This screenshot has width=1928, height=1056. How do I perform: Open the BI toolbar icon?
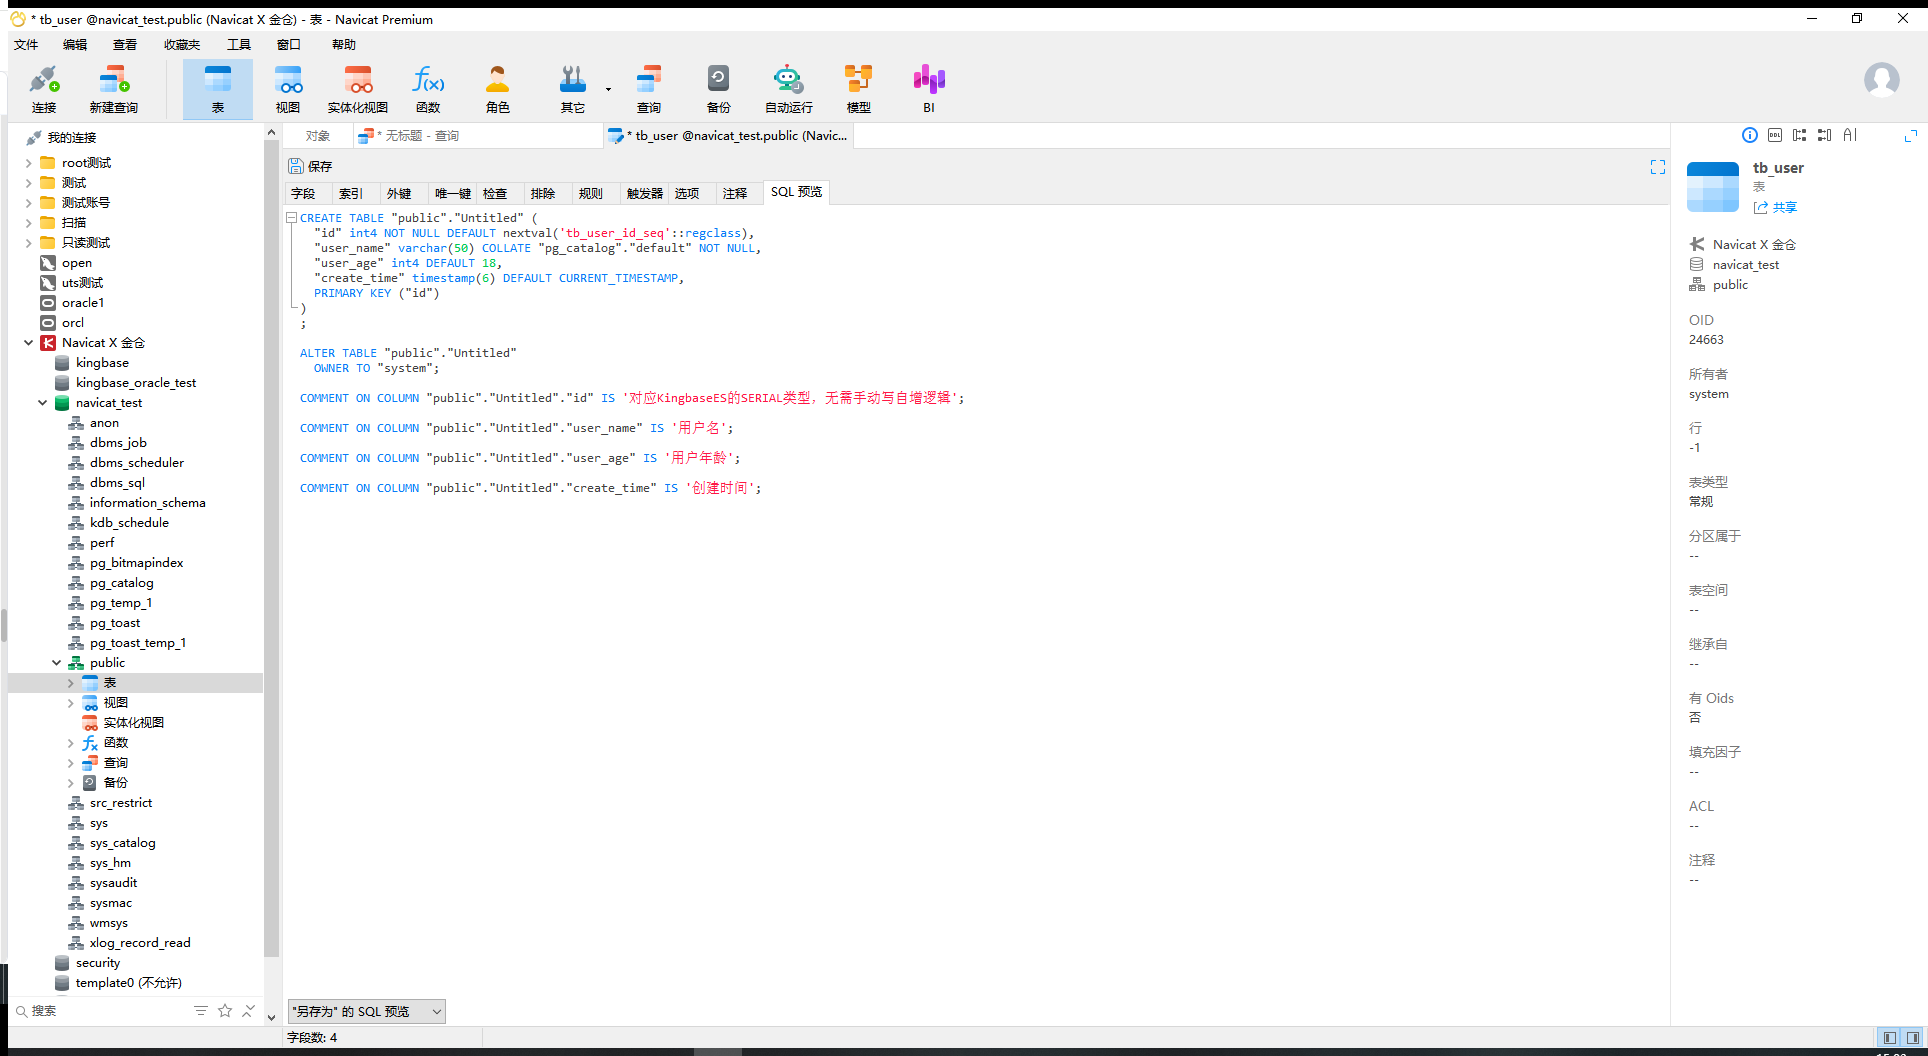pos(929,89)
